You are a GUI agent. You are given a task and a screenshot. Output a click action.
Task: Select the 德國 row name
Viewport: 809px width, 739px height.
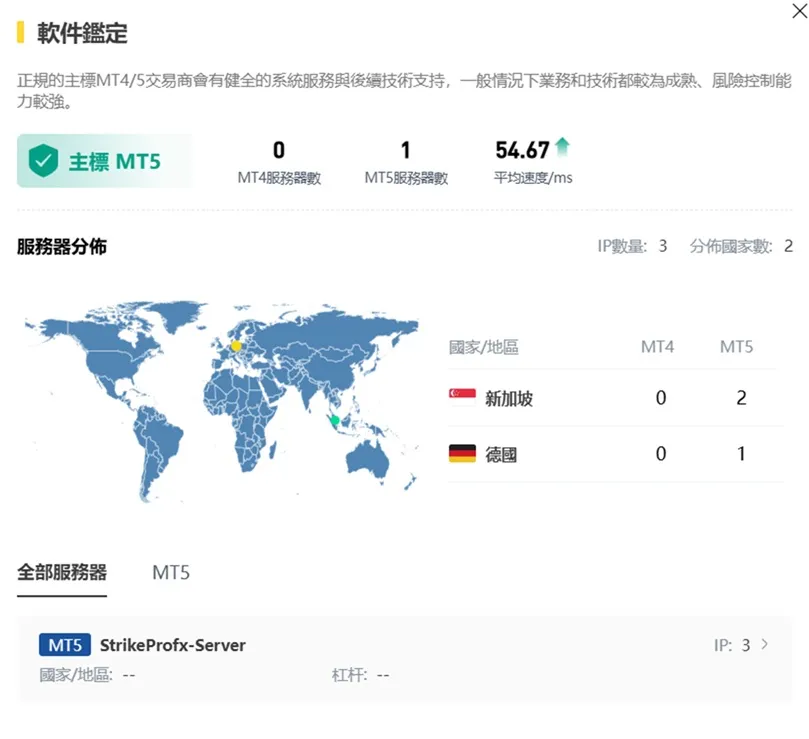coord(501,455)
